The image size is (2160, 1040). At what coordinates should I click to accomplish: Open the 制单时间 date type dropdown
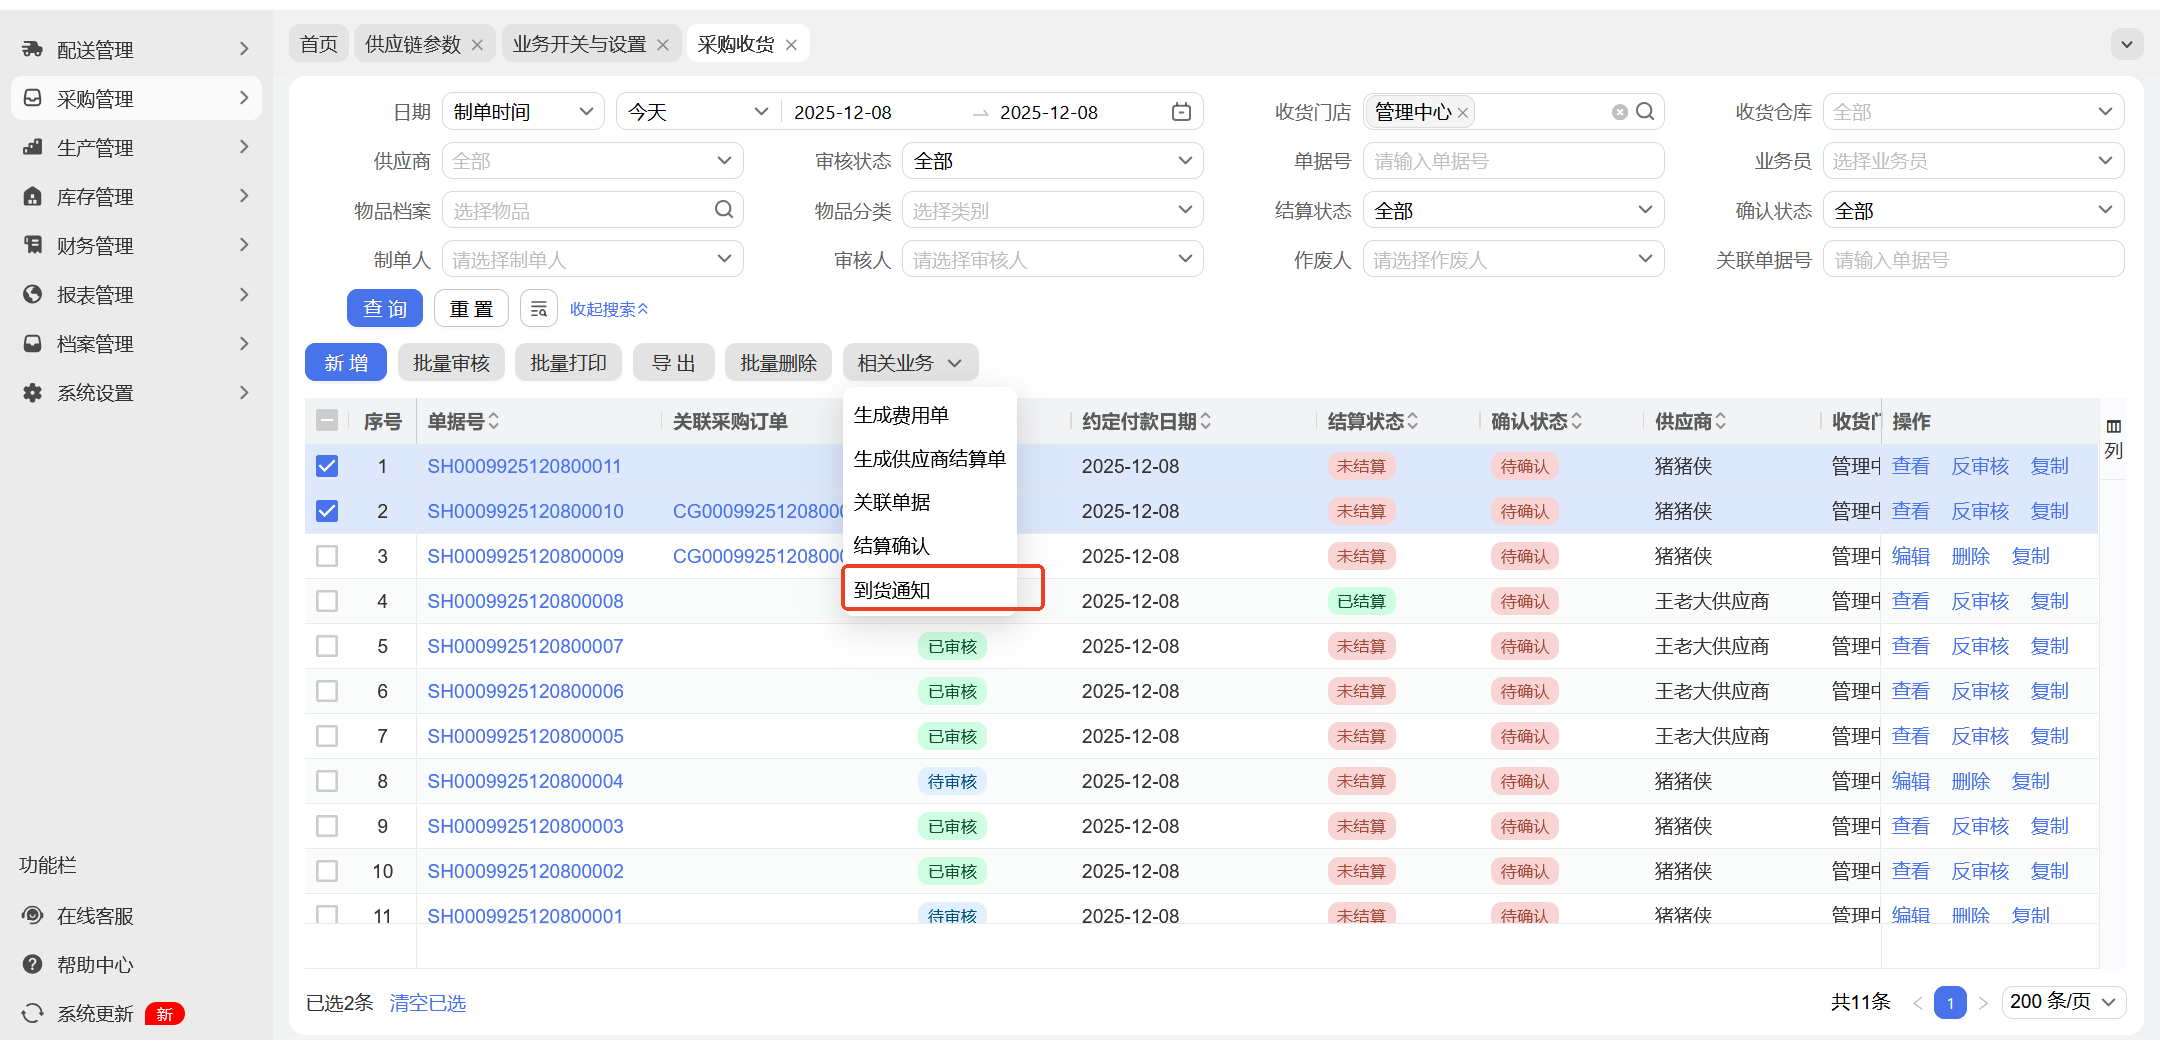523,112
